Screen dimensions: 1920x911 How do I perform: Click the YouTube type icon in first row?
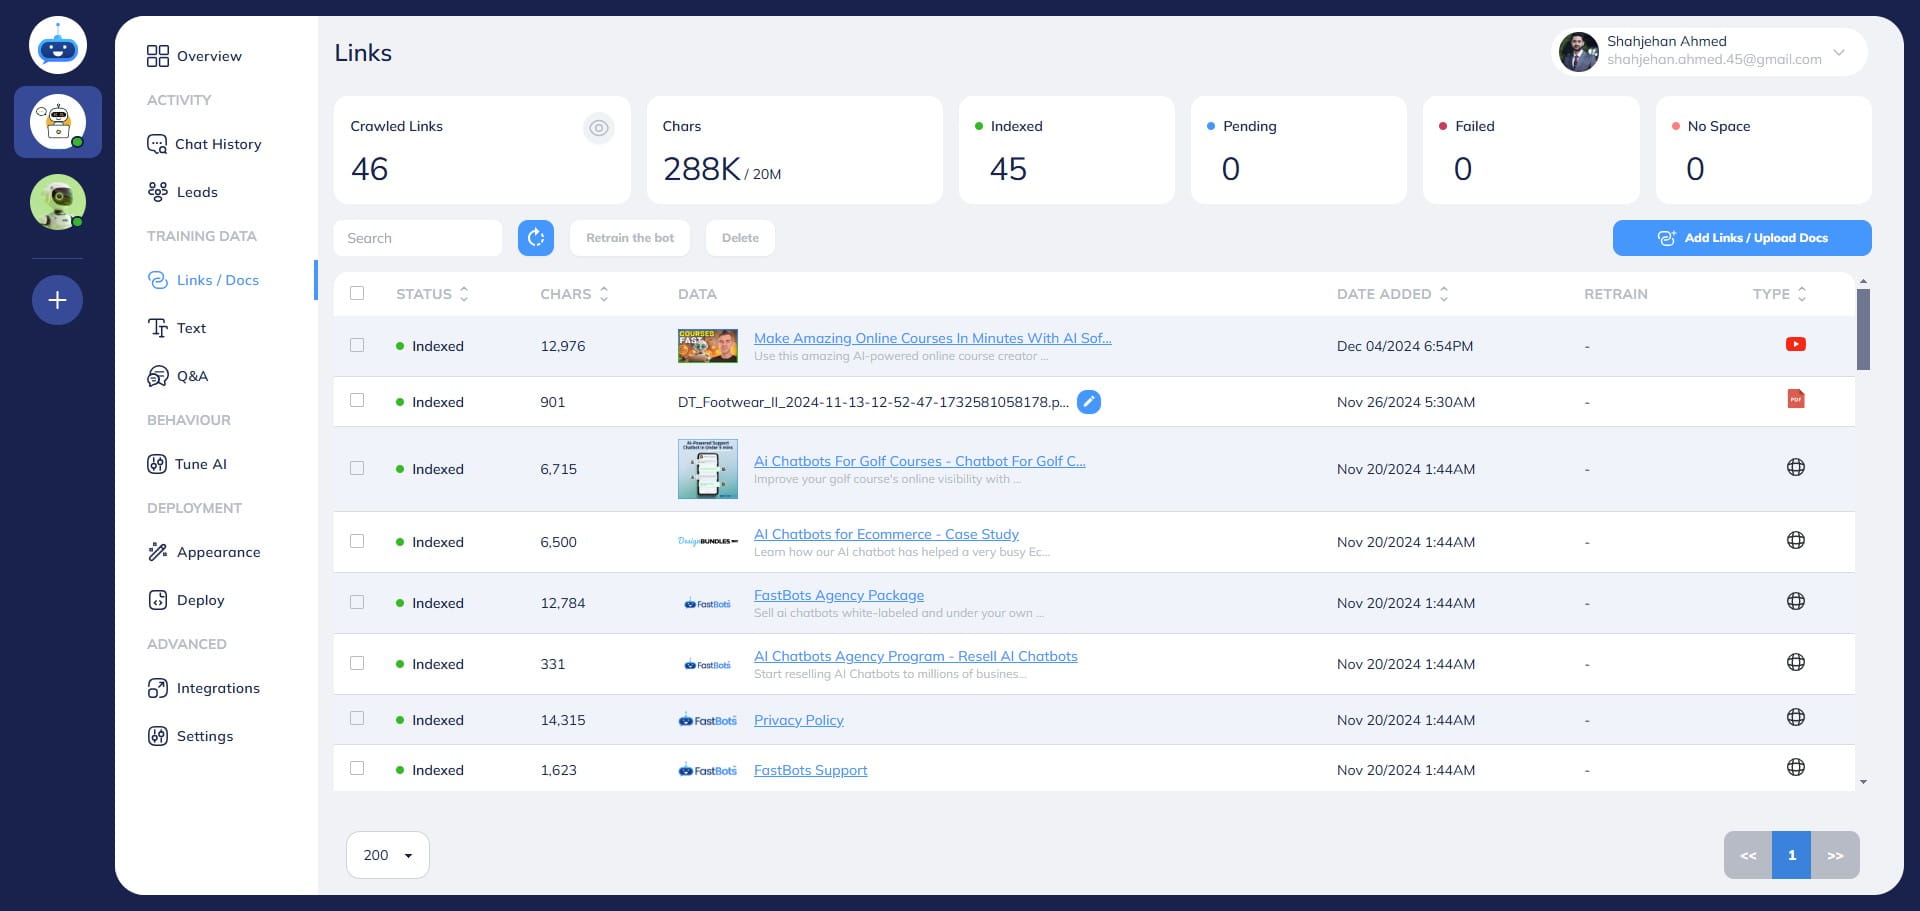(x=1795, y=345)
